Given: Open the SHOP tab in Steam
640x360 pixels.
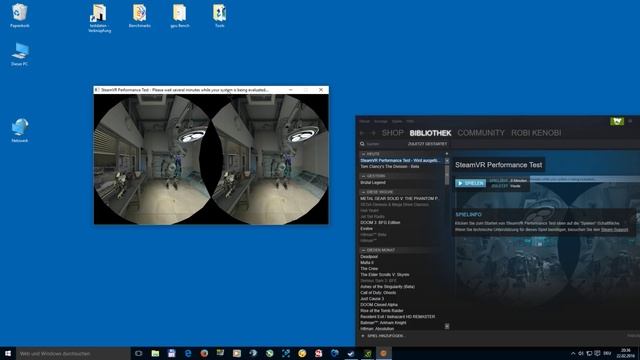Looking at the screenshot, I should [x=392, y=133].
